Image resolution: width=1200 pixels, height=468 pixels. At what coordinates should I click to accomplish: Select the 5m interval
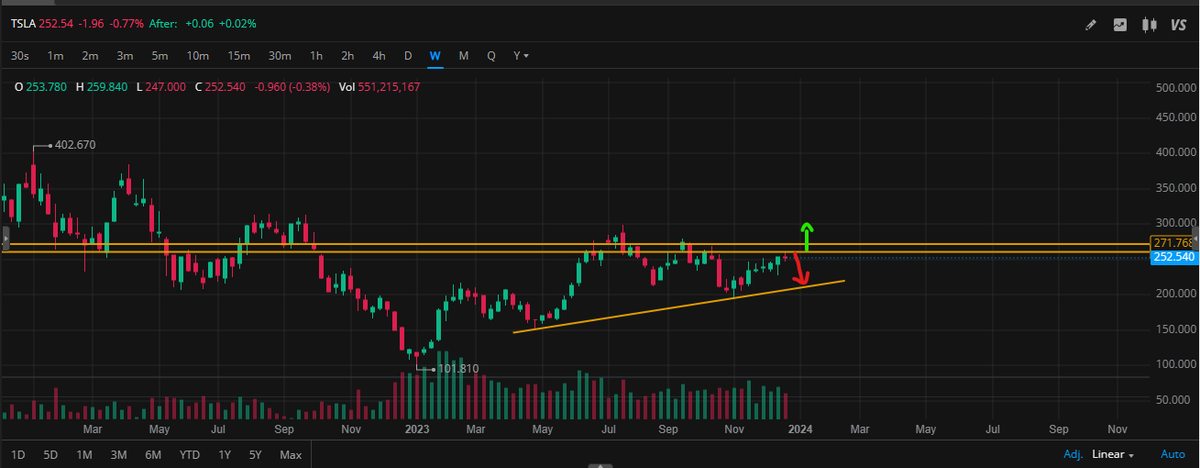pos(160,55)
